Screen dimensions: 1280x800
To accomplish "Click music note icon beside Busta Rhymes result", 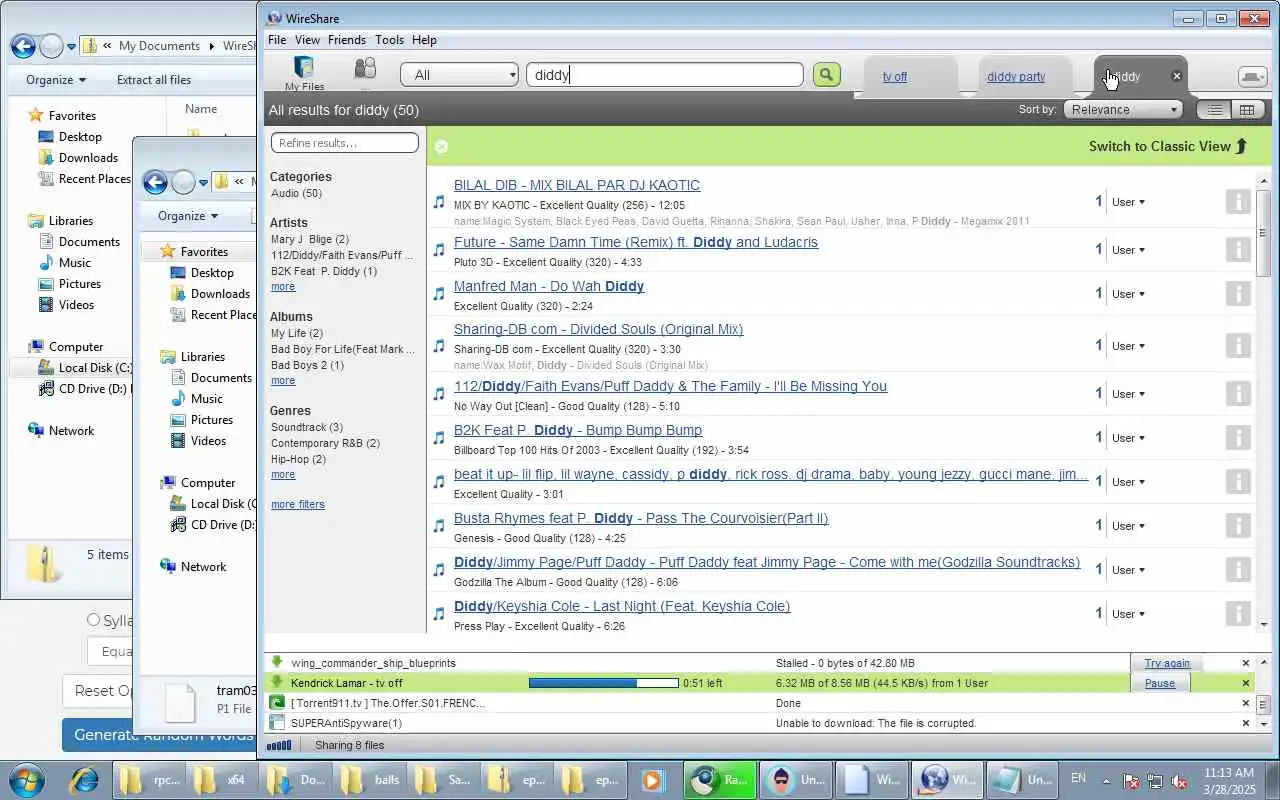I will [439, 526].
